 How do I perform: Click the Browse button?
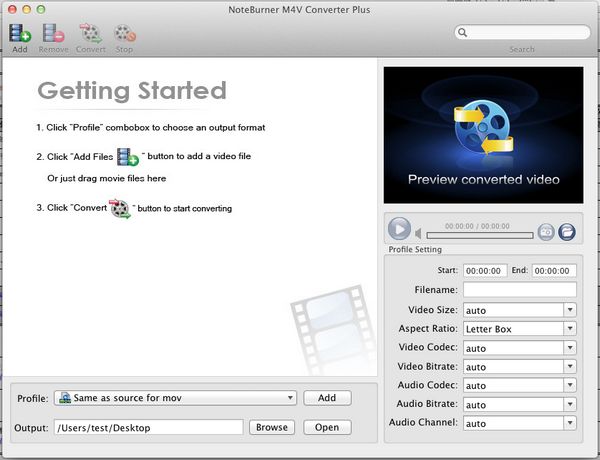(x=272, y=427)
